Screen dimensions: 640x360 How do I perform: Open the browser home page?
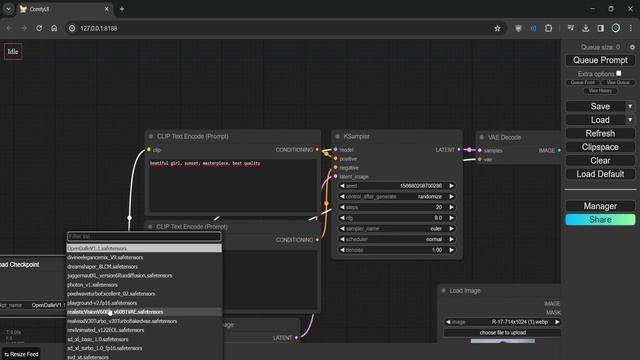pos(54,28)
